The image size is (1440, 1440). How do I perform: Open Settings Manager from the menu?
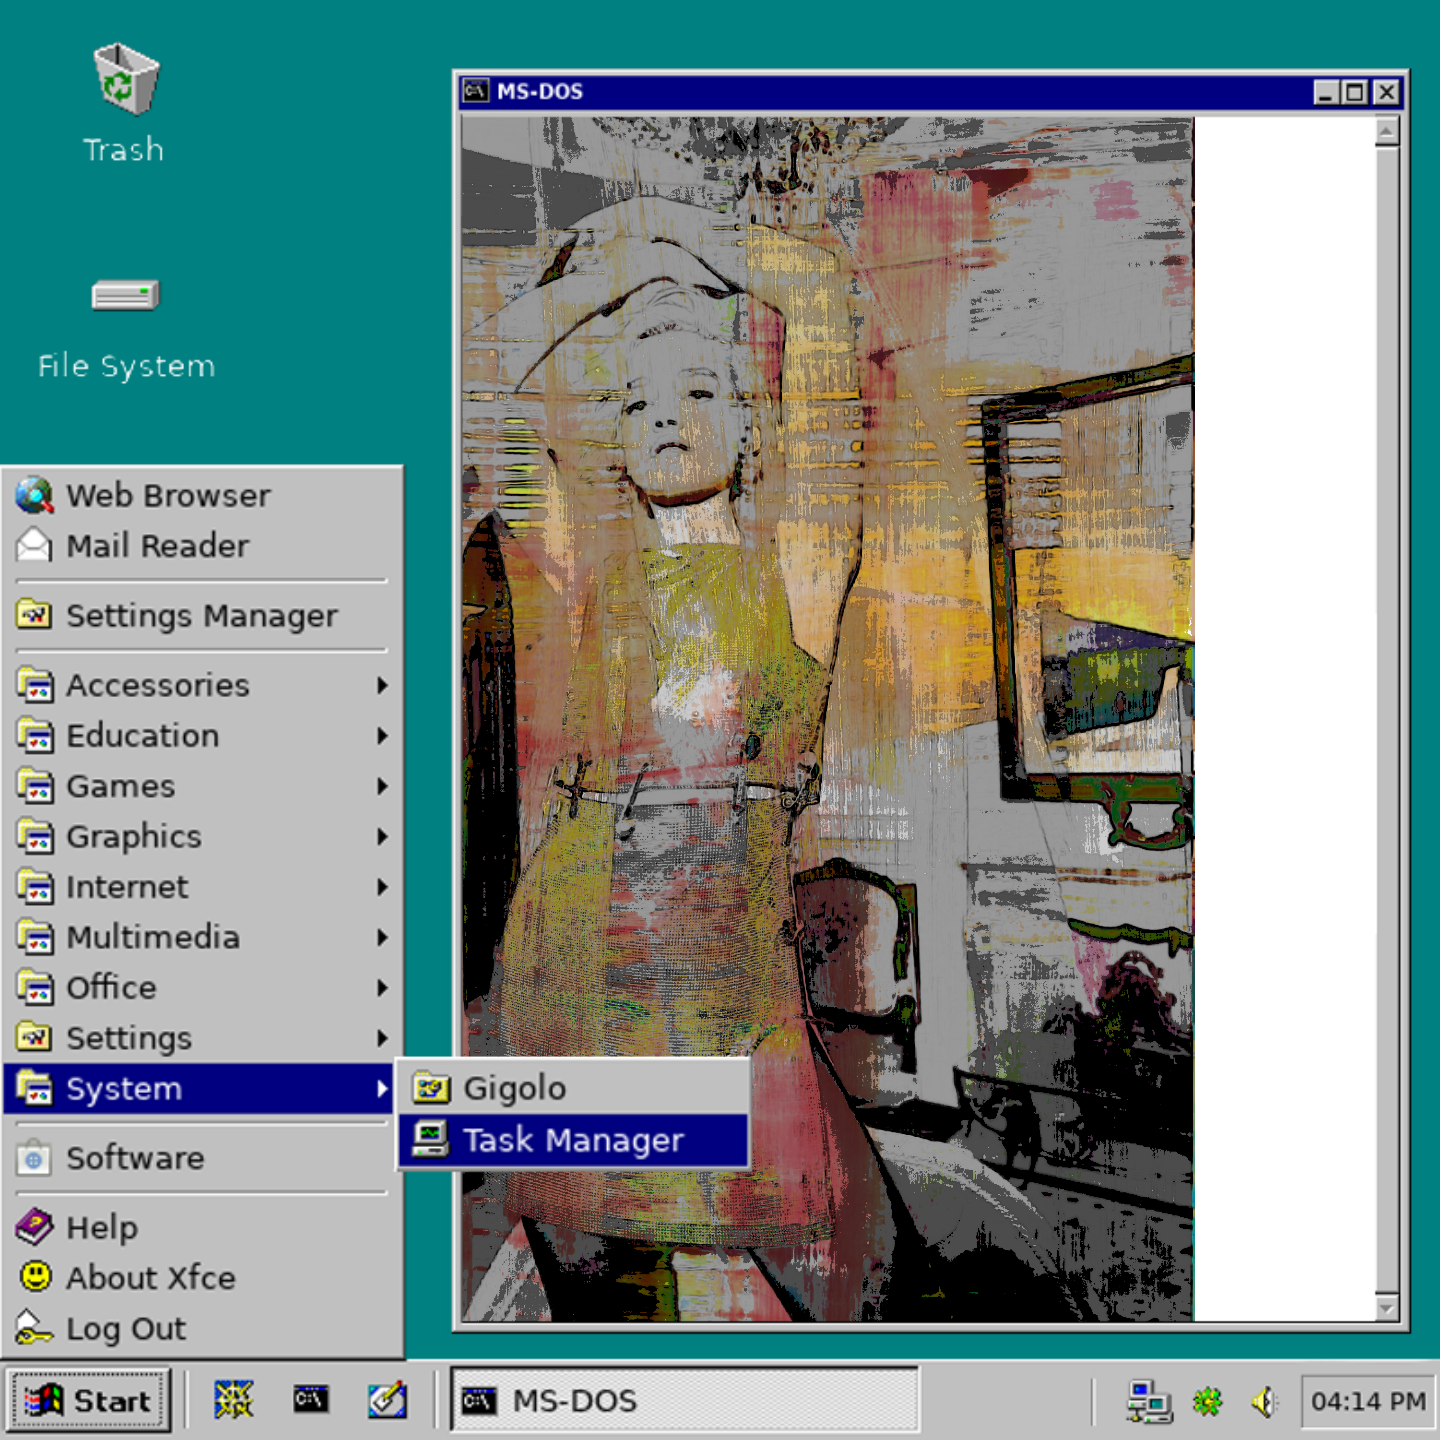(200, 616)
